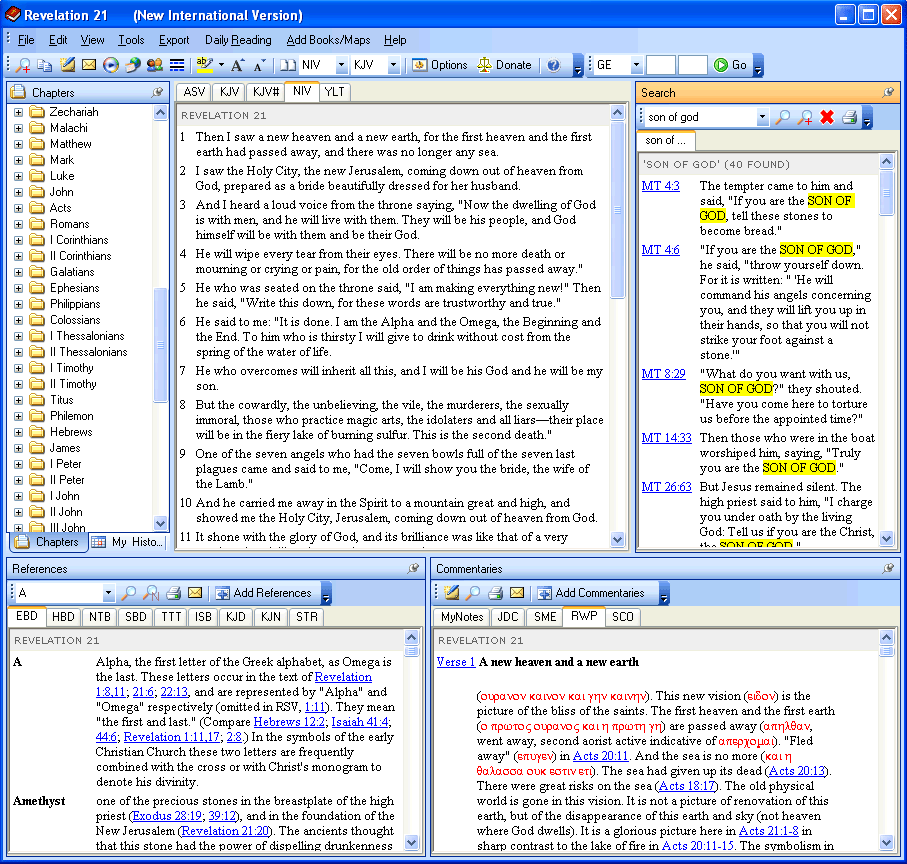The height and width of the screenshot is (864, 907).
Task: Click the green Go navigation icon
Action: (723, 65)
